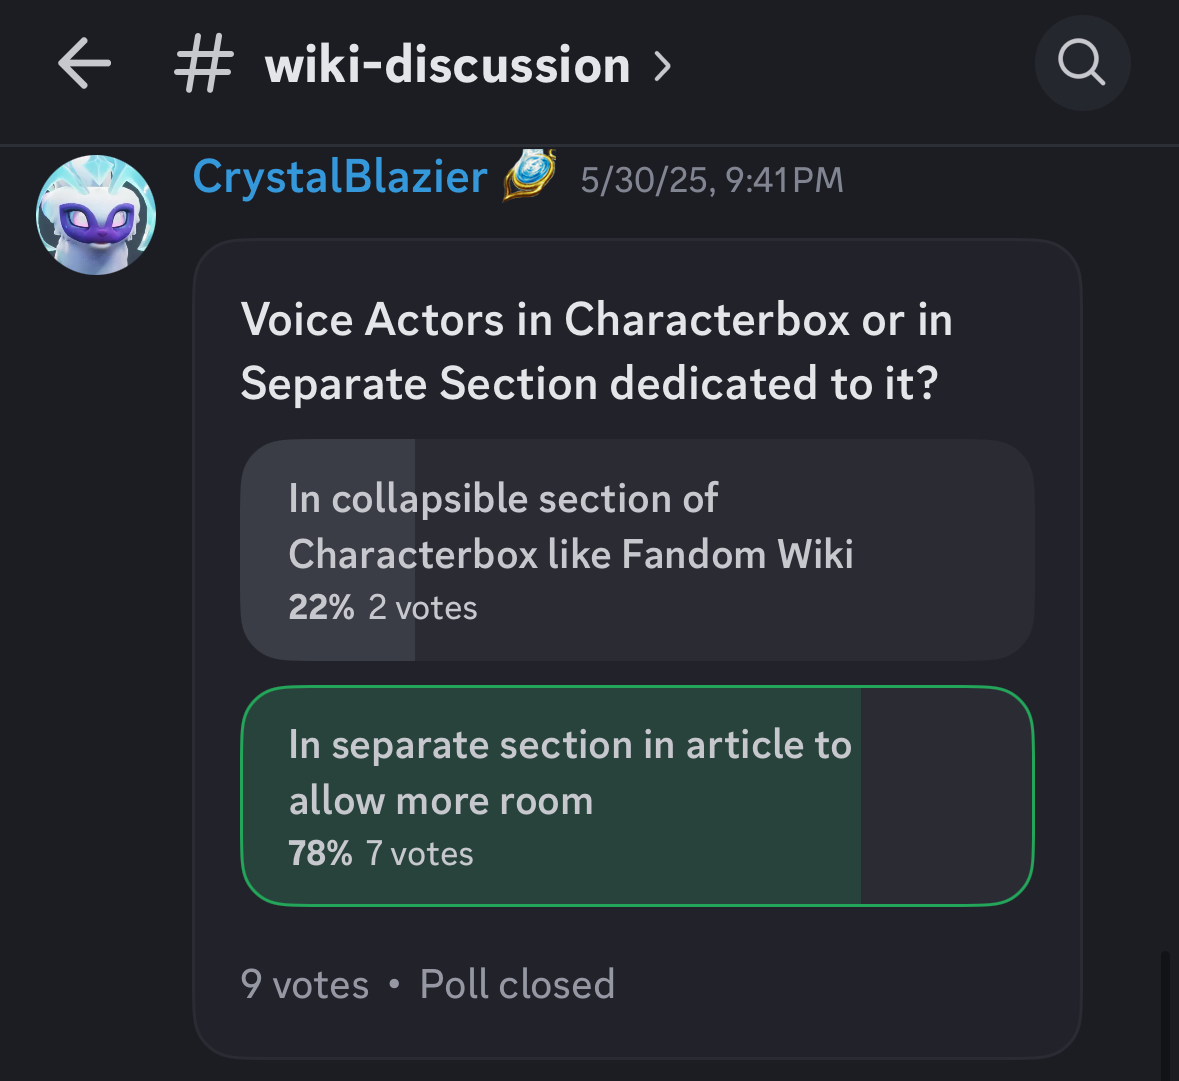Screen dimensions: 1179x1081
Task: Show voters for the 22% 2 votes result
Action: point(383,607)
